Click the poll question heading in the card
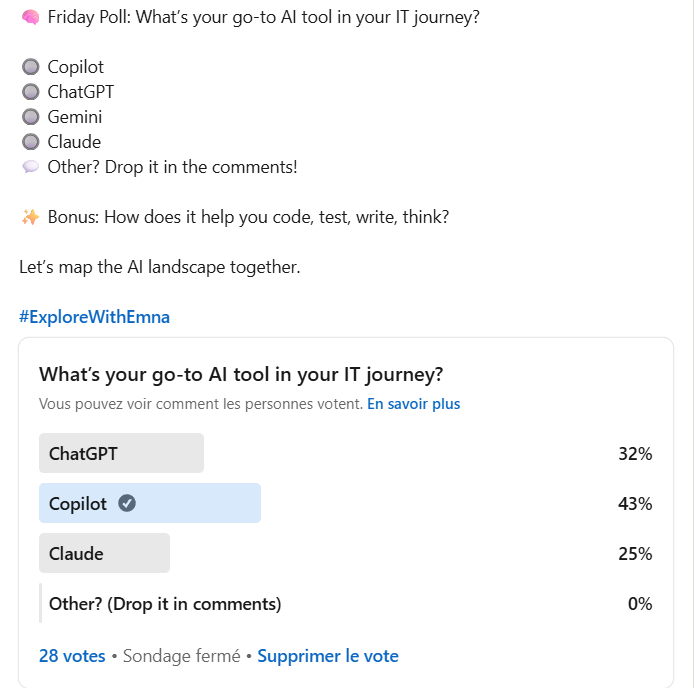 (x=241, y=375)
